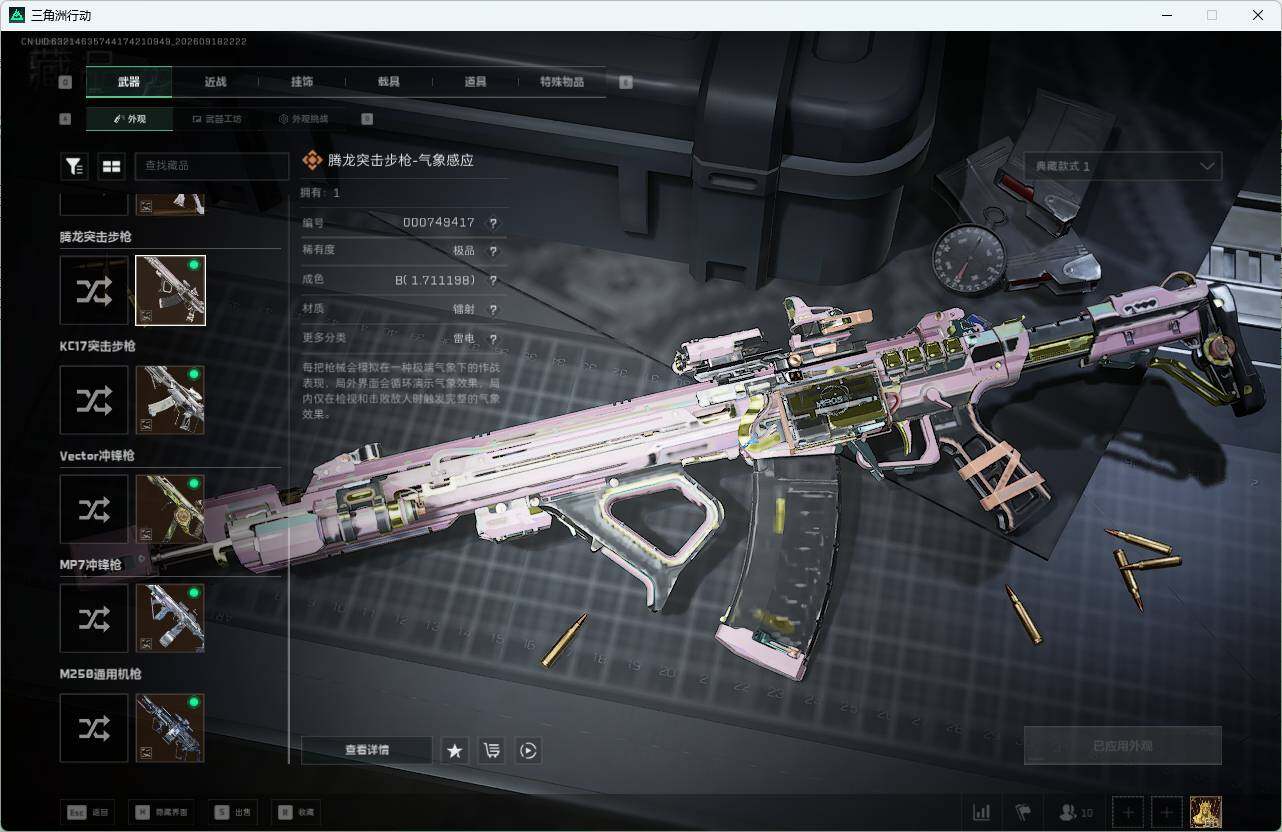Click the 查看详情 button
The height and width of the screenshot is (832, 1282).
click(367, 750)
